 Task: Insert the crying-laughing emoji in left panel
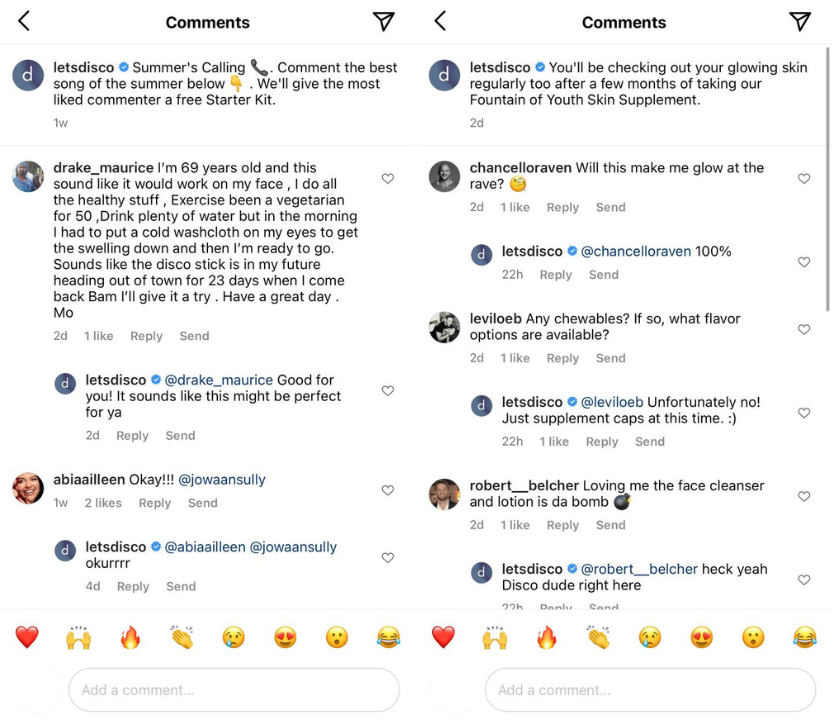389,637
